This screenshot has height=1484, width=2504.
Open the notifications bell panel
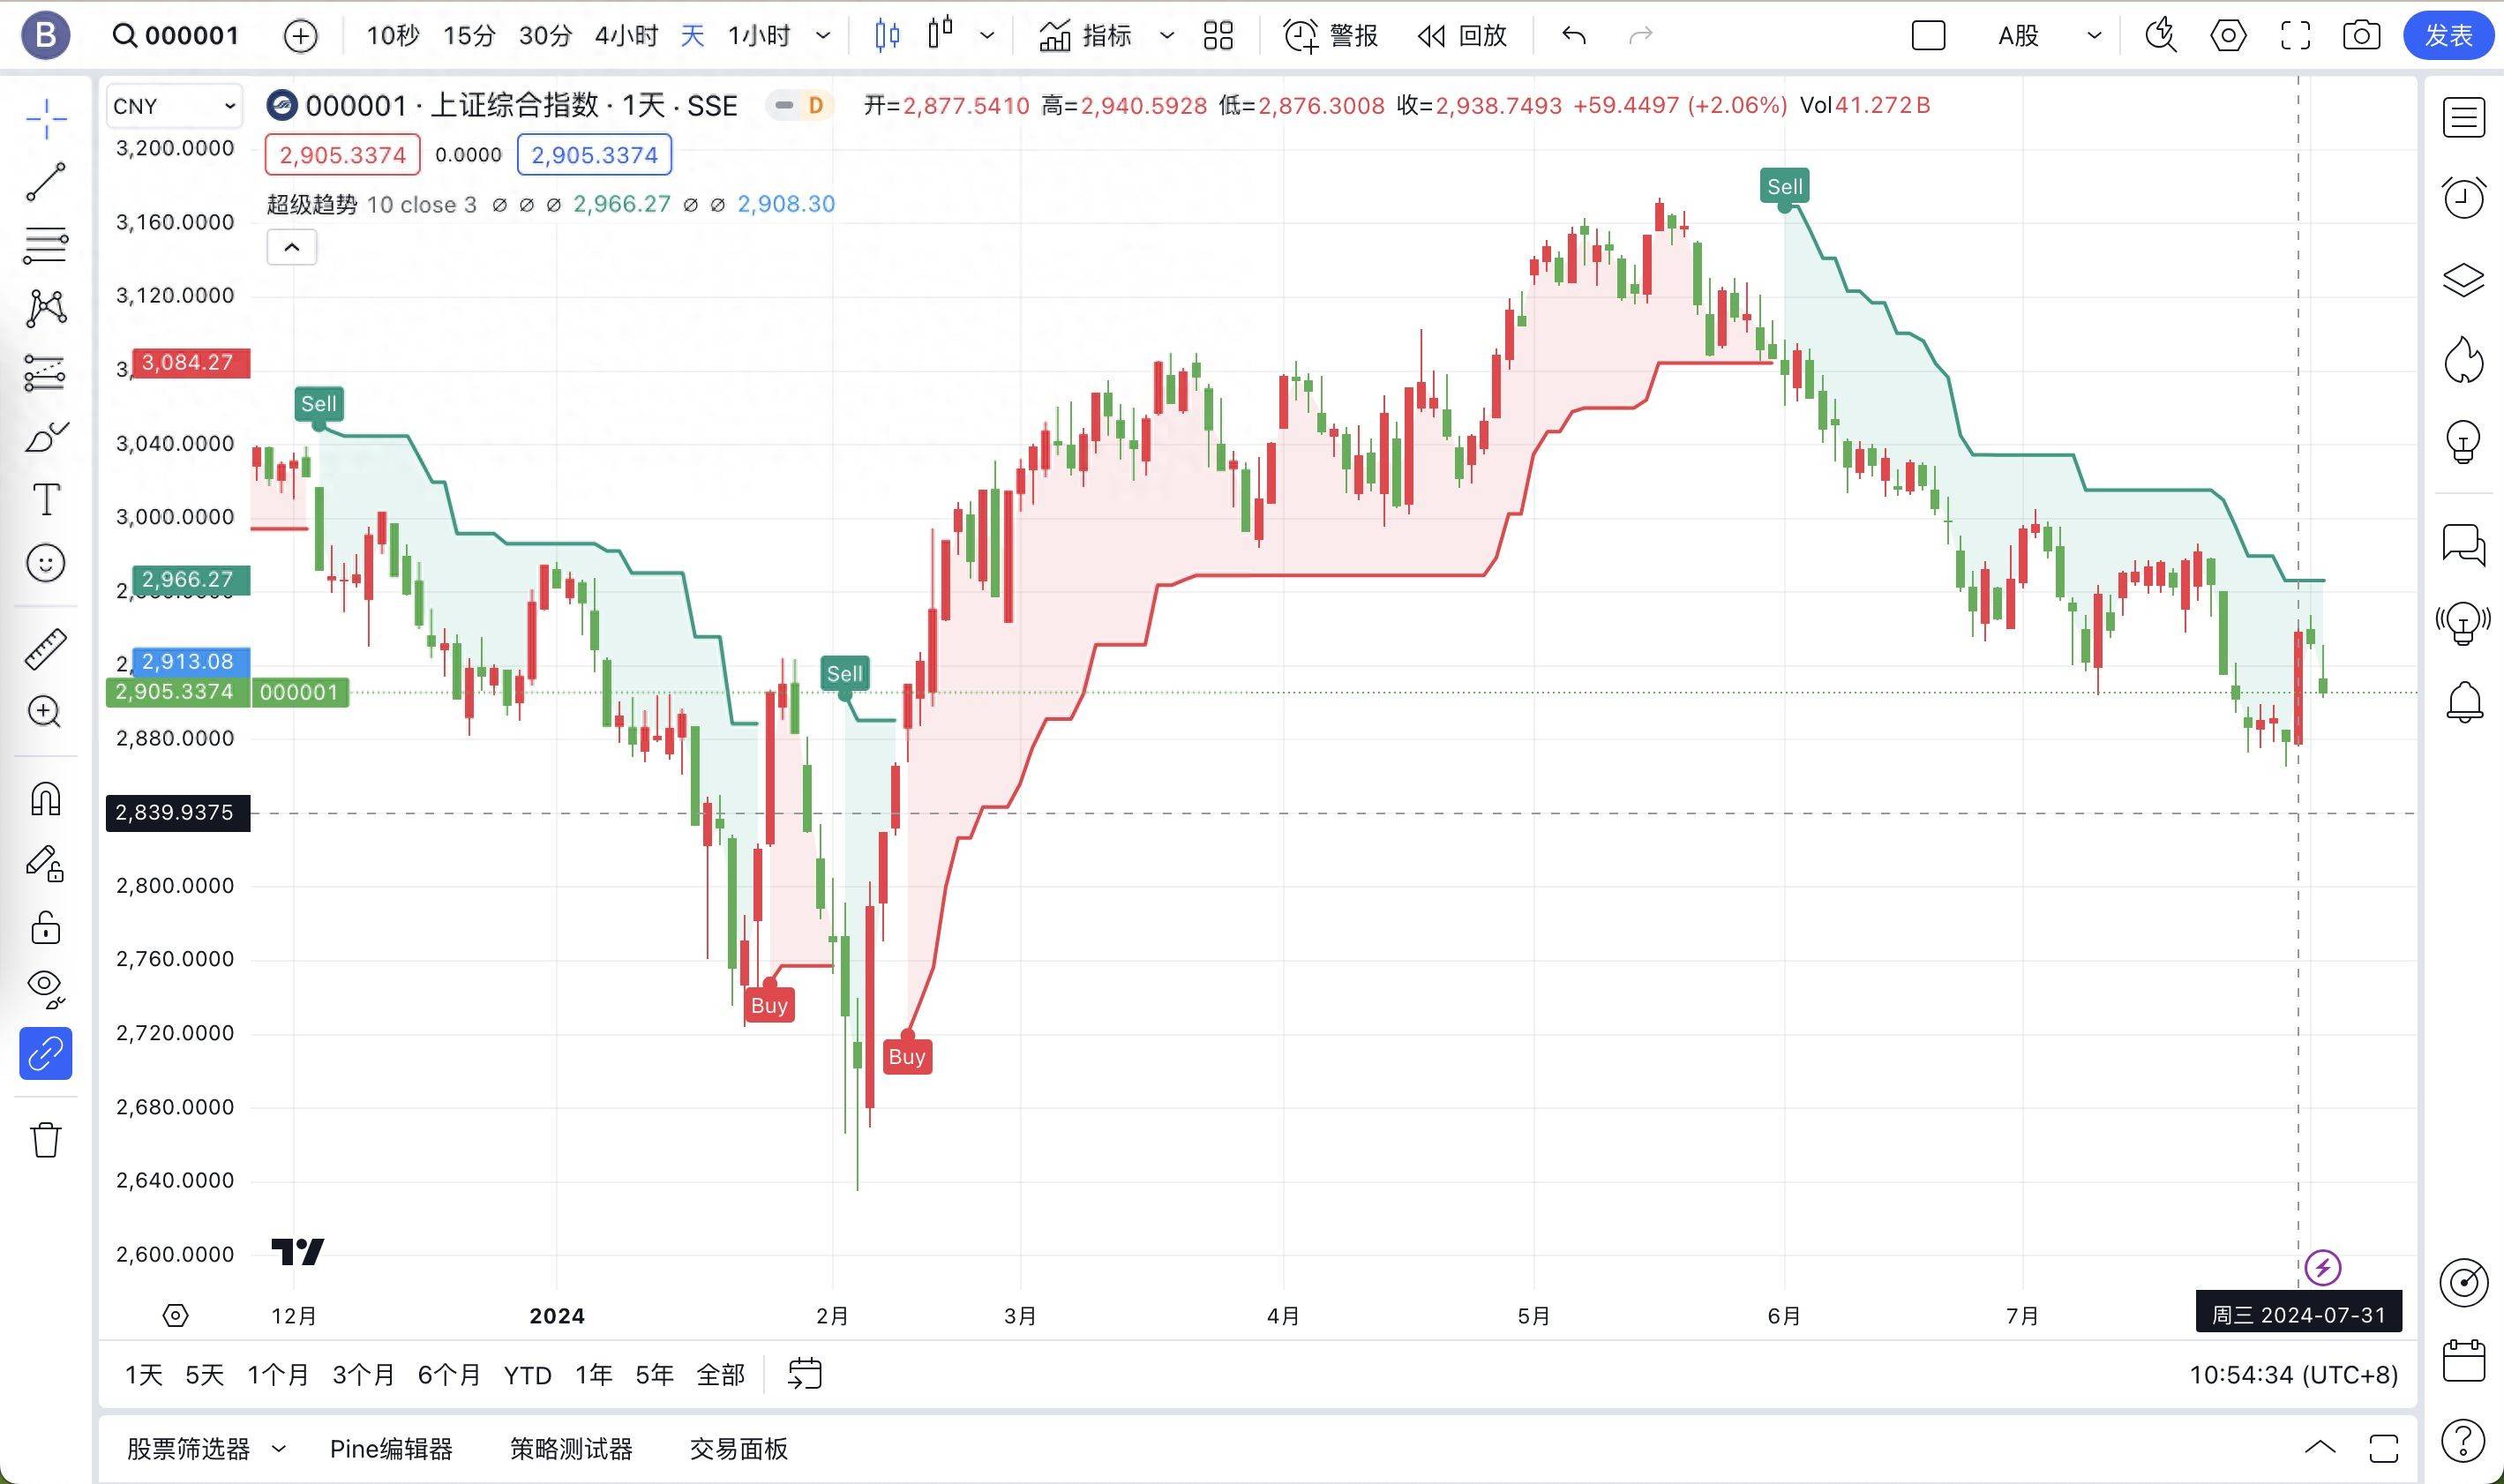[2463, 702]
